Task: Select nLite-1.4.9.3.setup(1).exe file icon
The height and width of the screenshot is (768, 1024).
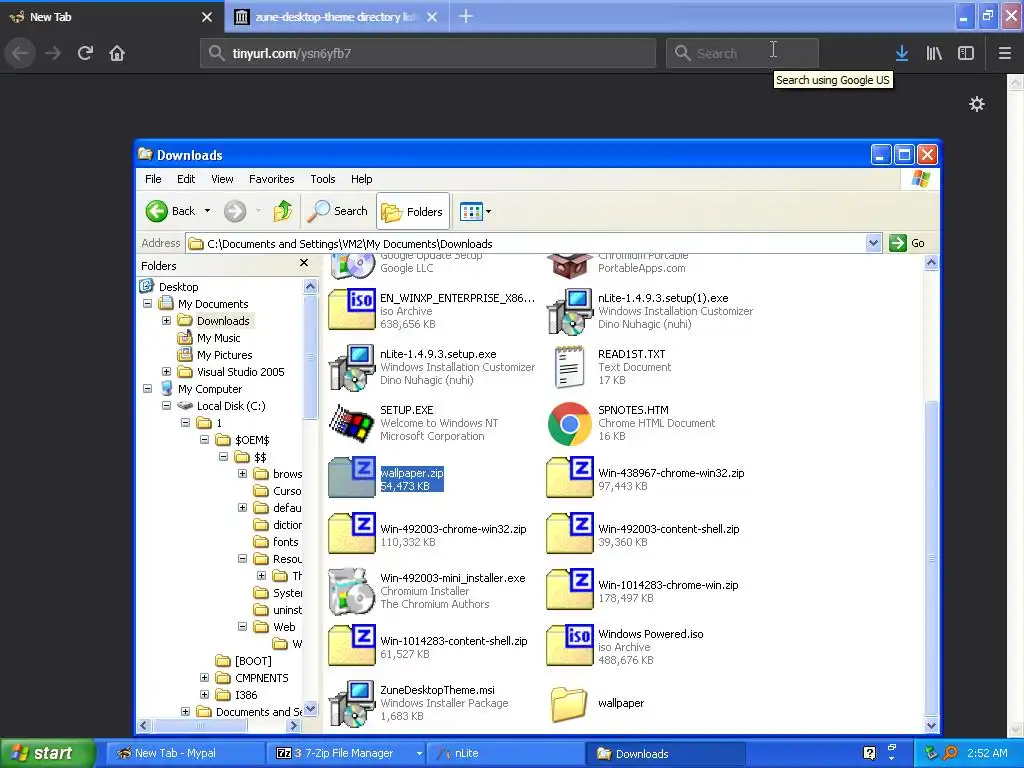Action: pos(570,312)
